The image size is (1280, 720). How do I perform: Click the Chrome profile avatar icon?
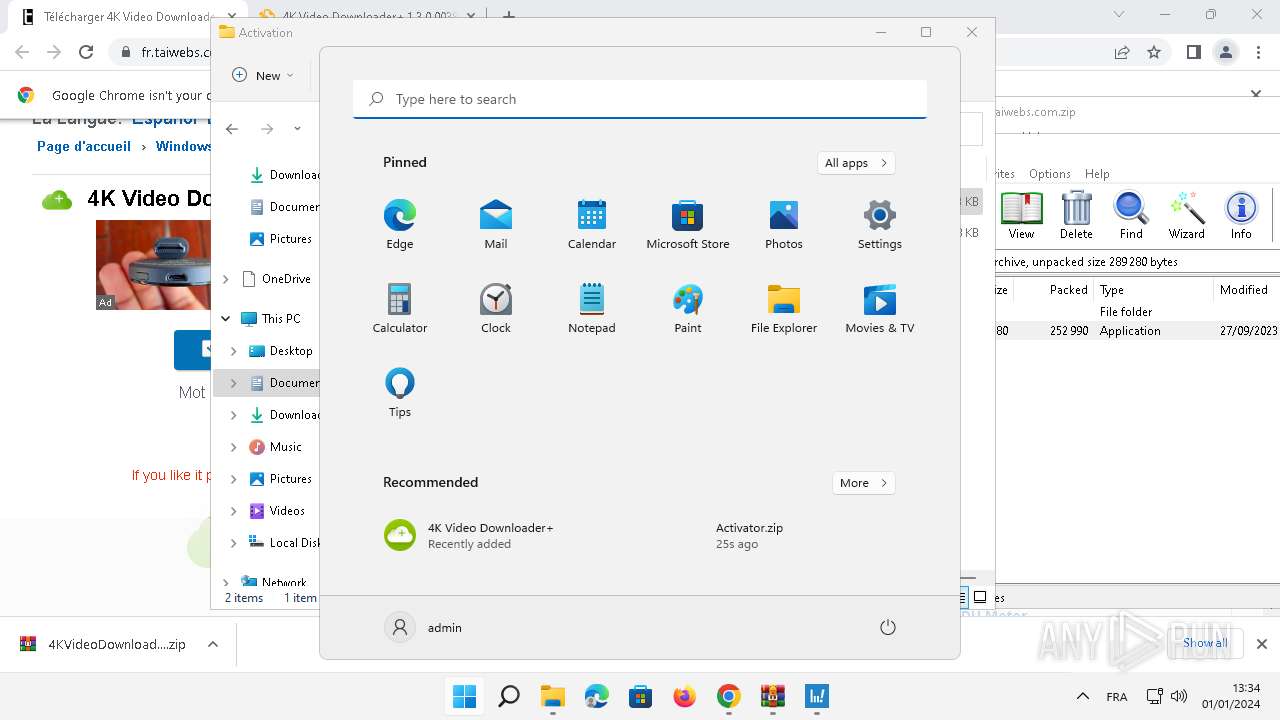point(1225,52)
